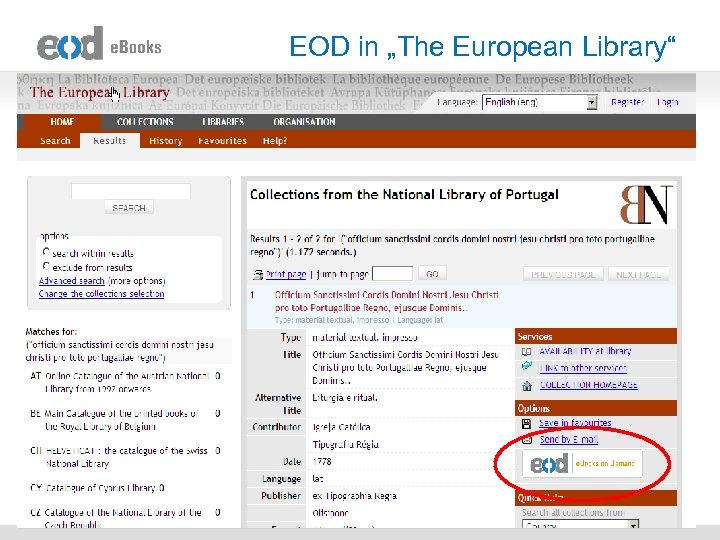Click the SEARCH button in left panel
The height and width of the screenshot is (540, 720).
[x=129, y=208]
